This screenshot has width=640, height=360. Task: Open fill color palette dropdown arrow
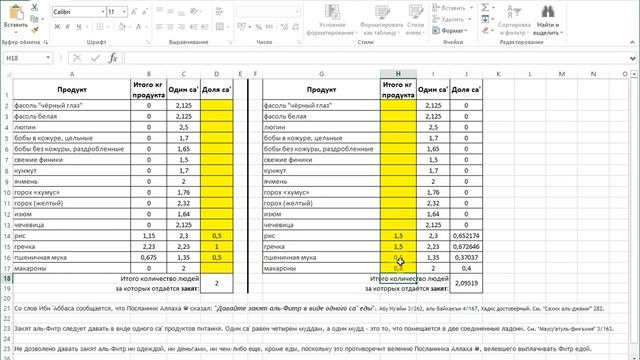click(129, 27)
